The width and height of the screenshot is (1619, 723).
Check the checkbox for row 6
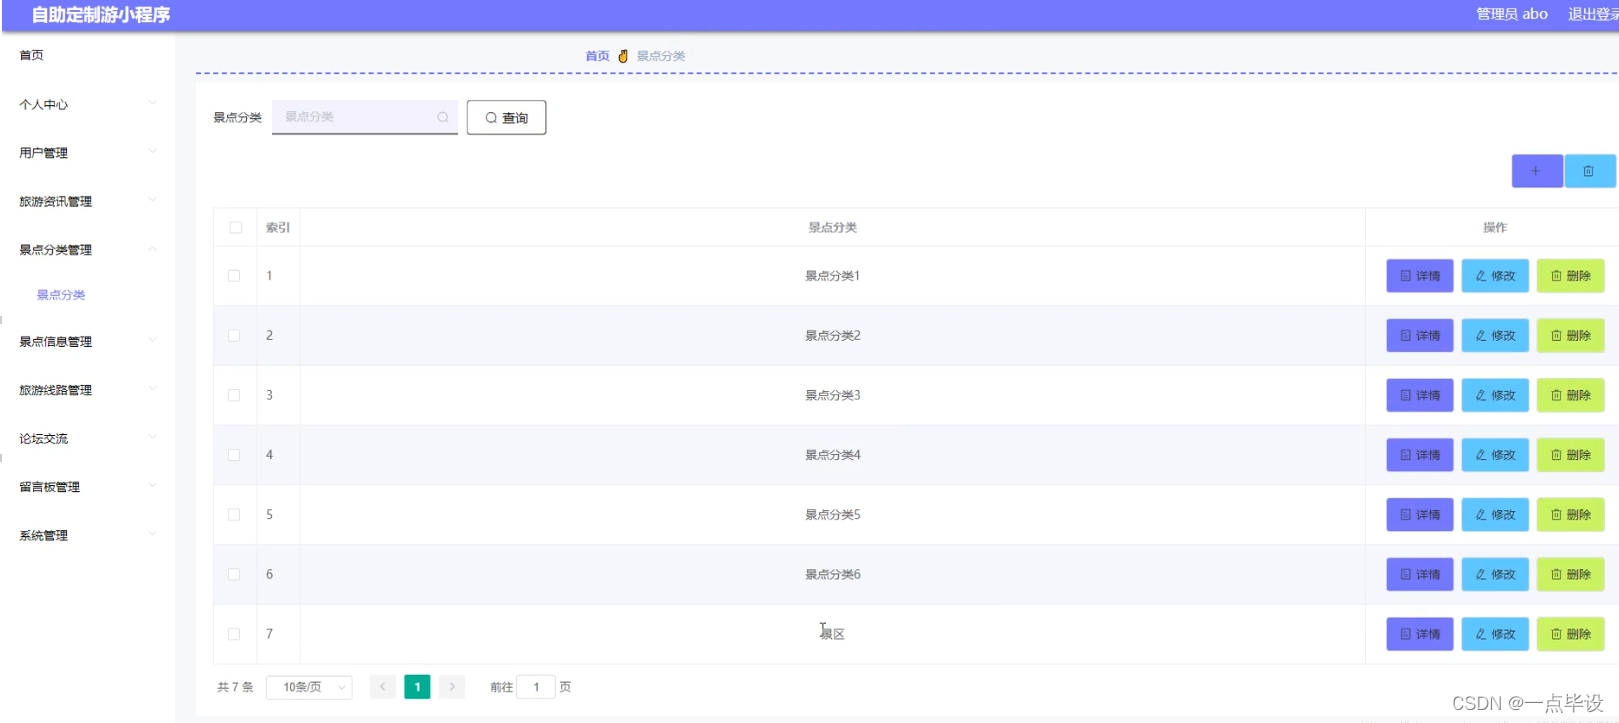(234, 574)
